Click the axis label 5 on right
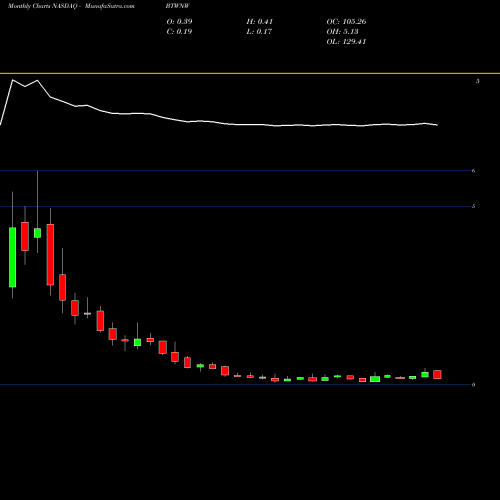This screenshot has height=500, width=500. (x=473, y=206)
